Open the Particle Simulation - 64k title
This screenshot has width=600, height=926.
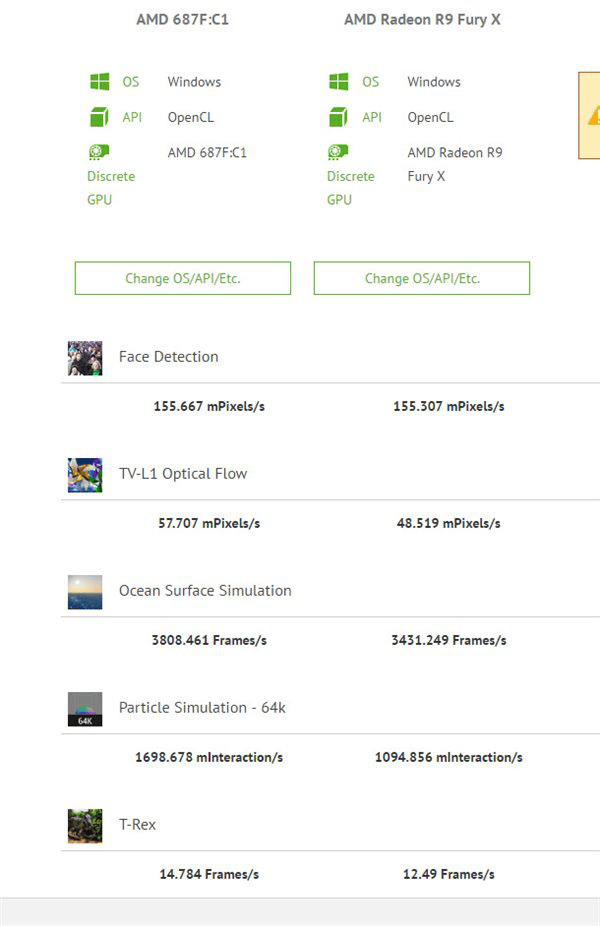[x=203, y=707]
